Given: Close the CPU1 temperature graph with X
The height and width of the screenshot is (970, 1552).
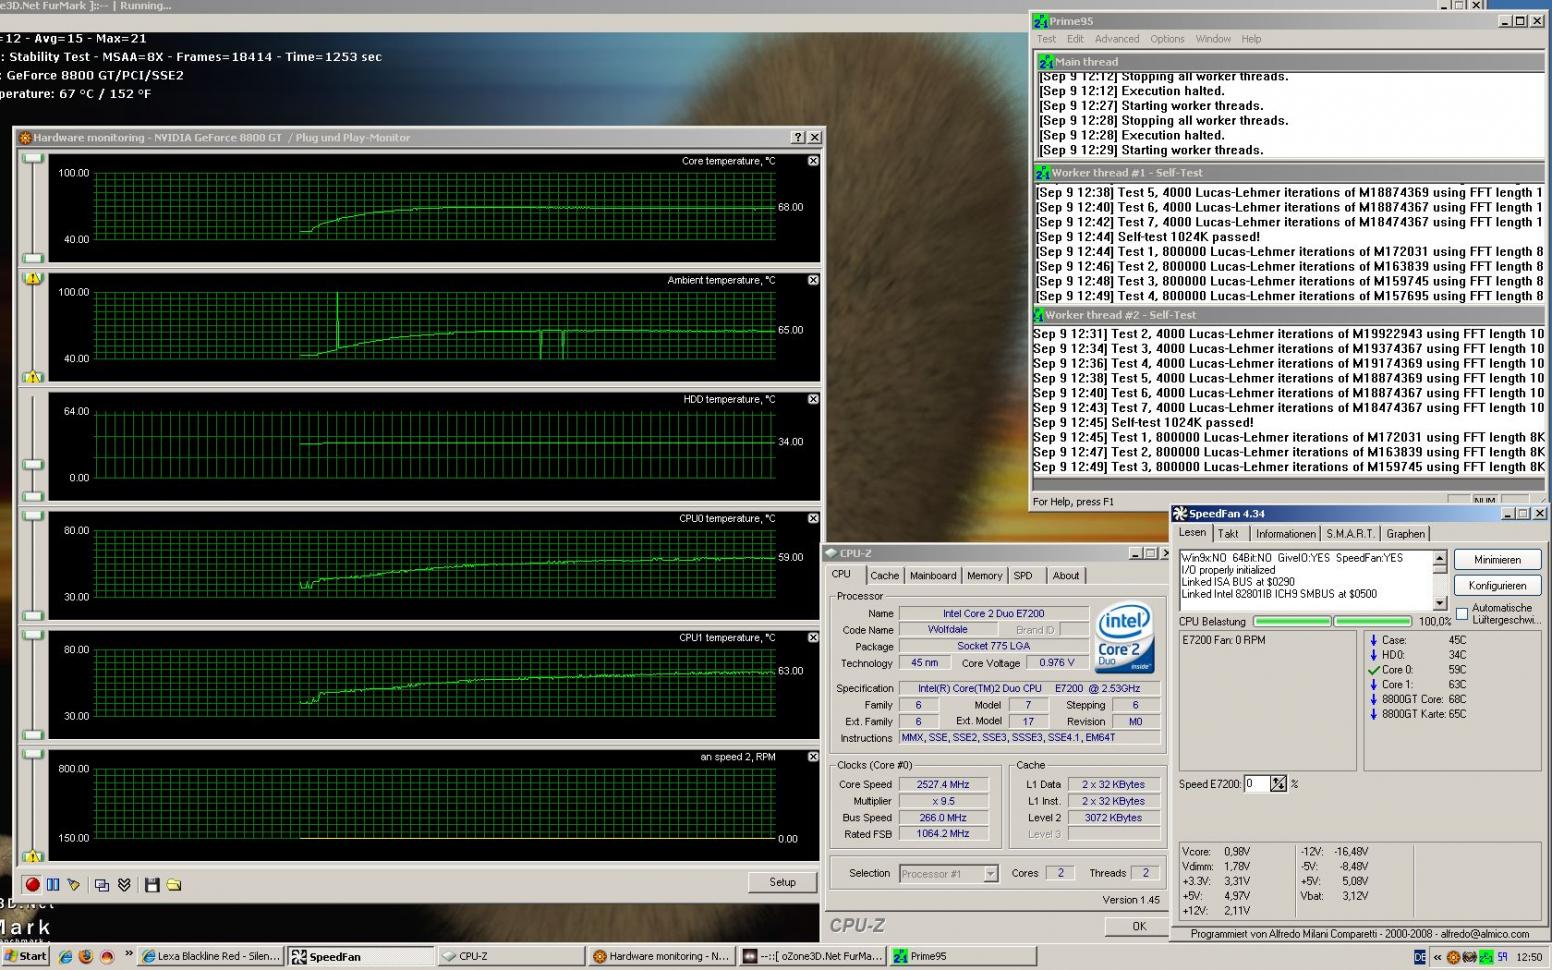Looking at the screenshot, I should pyautogui.click(x=813, y=637).
